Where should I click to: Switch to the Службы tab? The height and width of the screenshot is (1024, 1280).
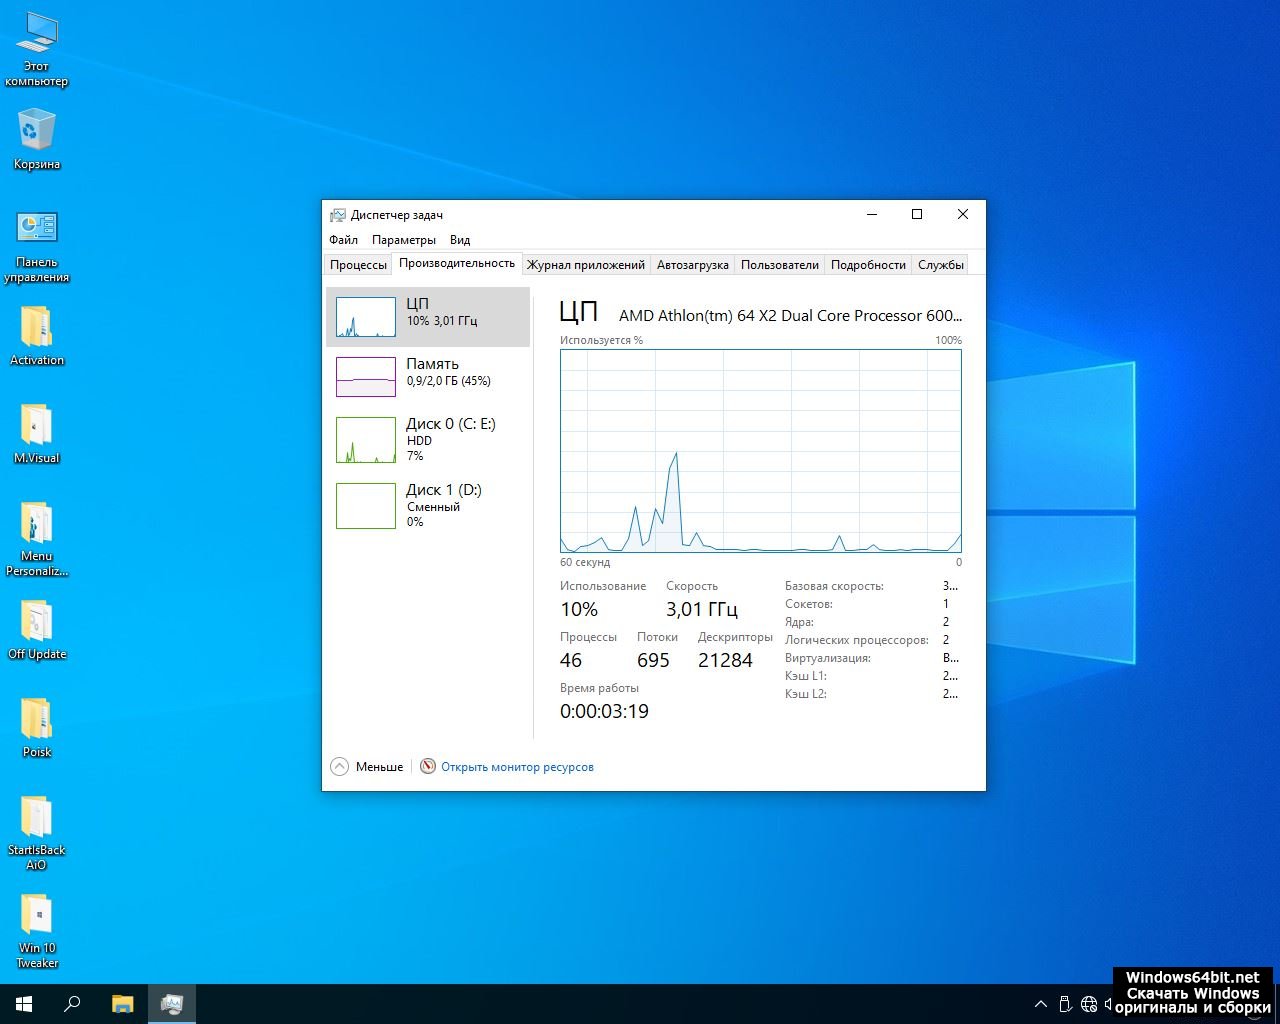coord(940,265)
